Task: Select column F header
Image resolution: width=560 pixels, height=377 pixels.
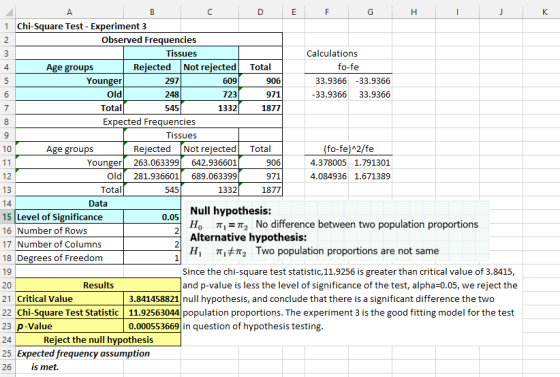Action: 326,12
